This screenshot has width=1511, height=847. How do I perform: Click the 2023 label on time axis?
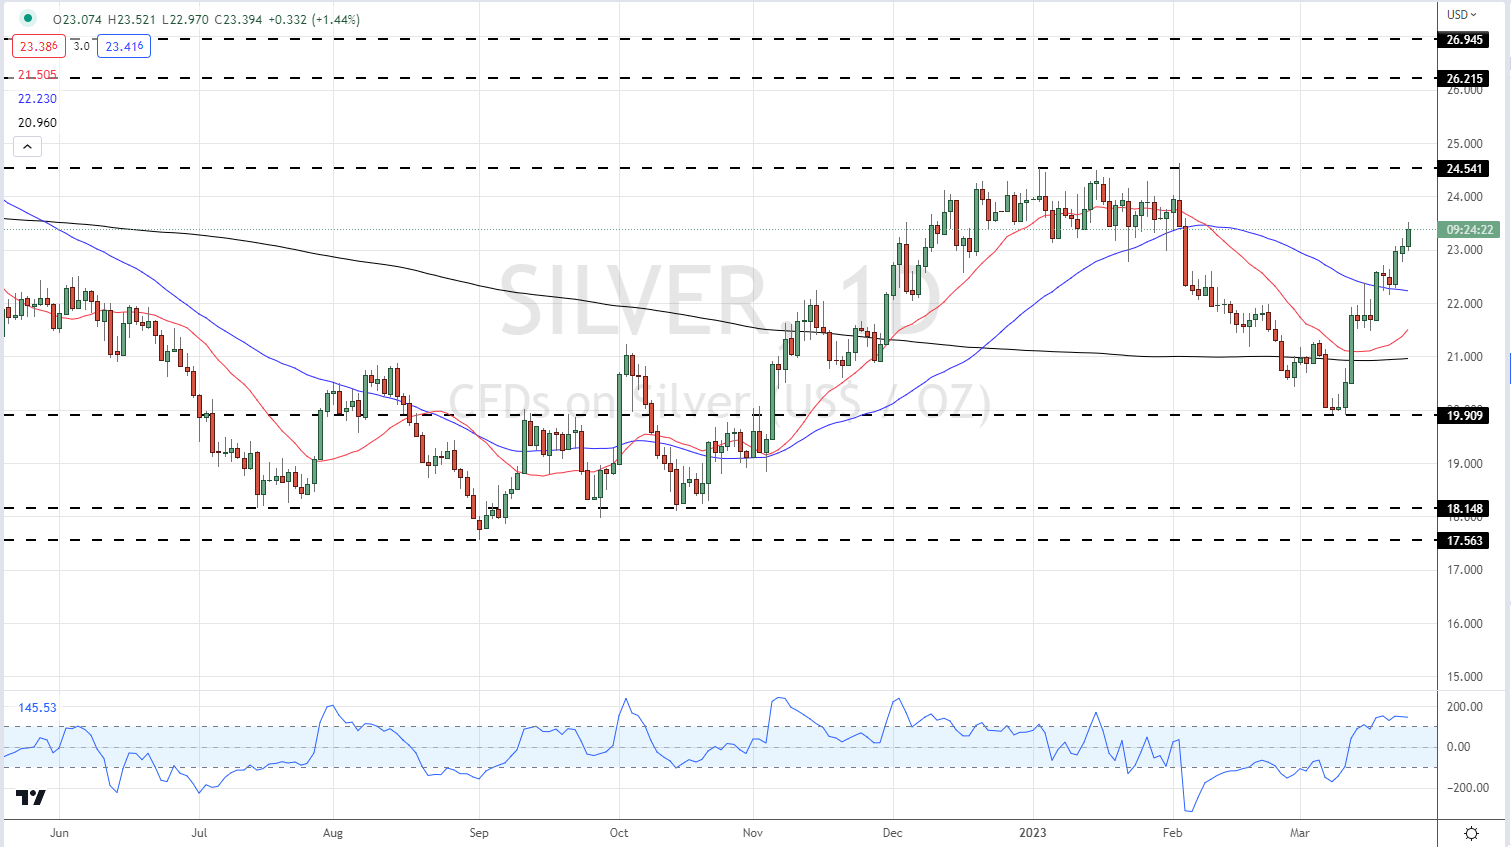coord(1033,833)
